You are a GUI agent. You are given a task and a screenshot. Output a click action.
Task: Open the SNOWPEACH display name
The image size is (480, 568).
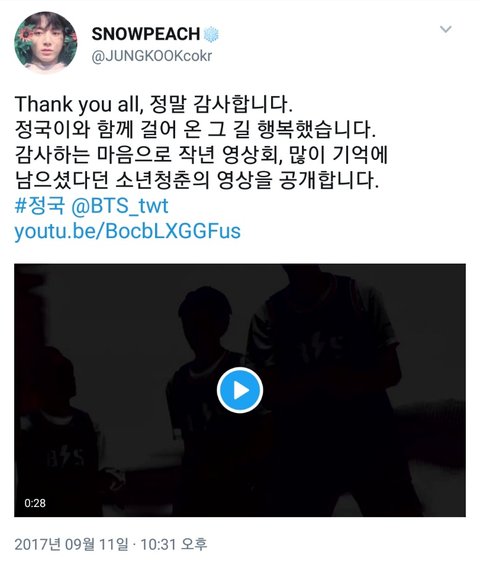[x=146, y=34]
